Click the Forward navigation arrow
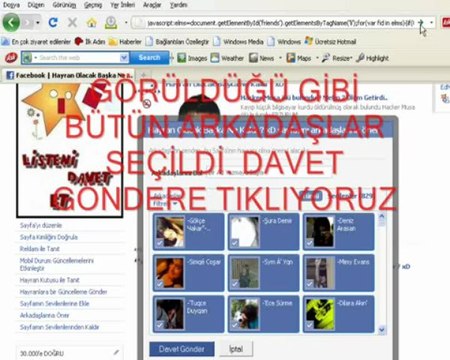450x360 pixels. click(x=27, y=23)
